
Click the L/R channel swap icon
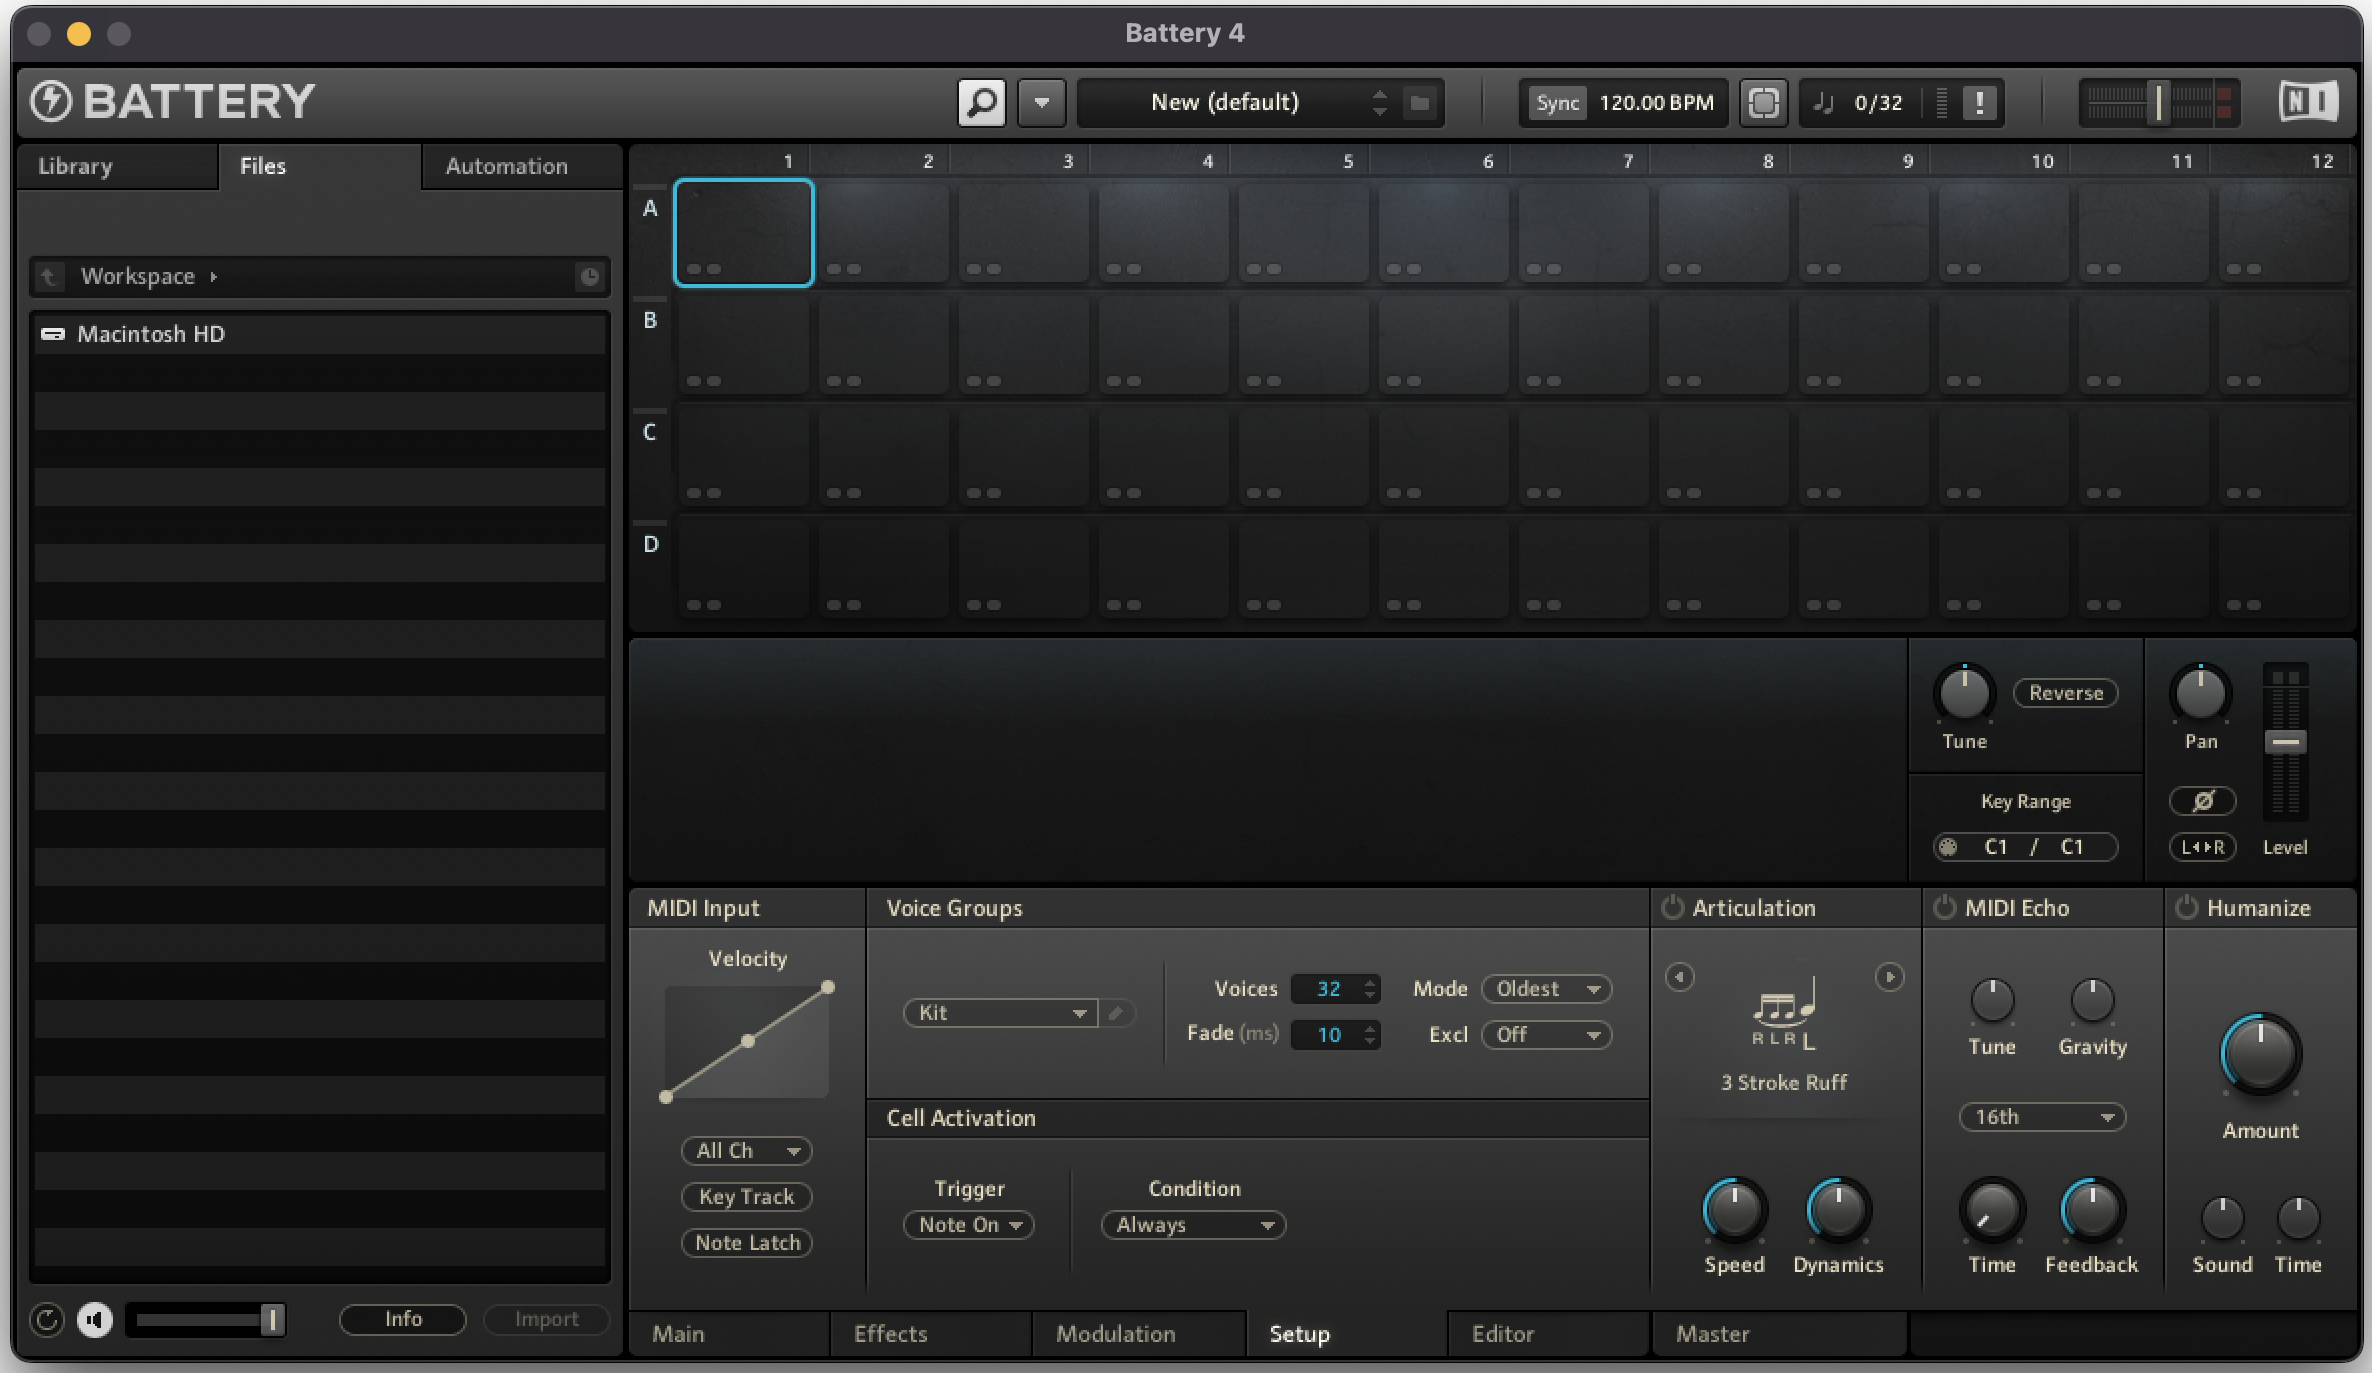click(2202, 847)
